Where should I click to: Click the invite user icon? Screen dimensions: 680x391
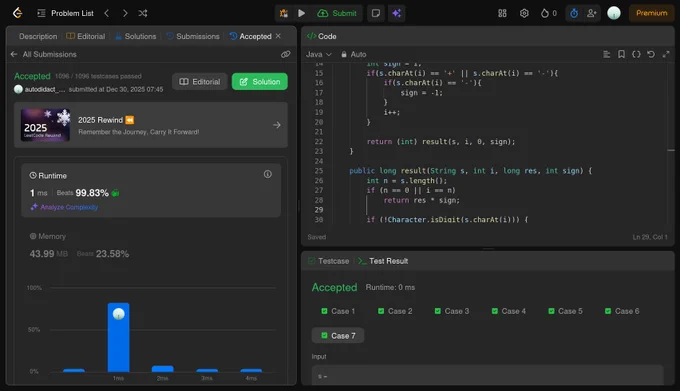click(592, 13)
